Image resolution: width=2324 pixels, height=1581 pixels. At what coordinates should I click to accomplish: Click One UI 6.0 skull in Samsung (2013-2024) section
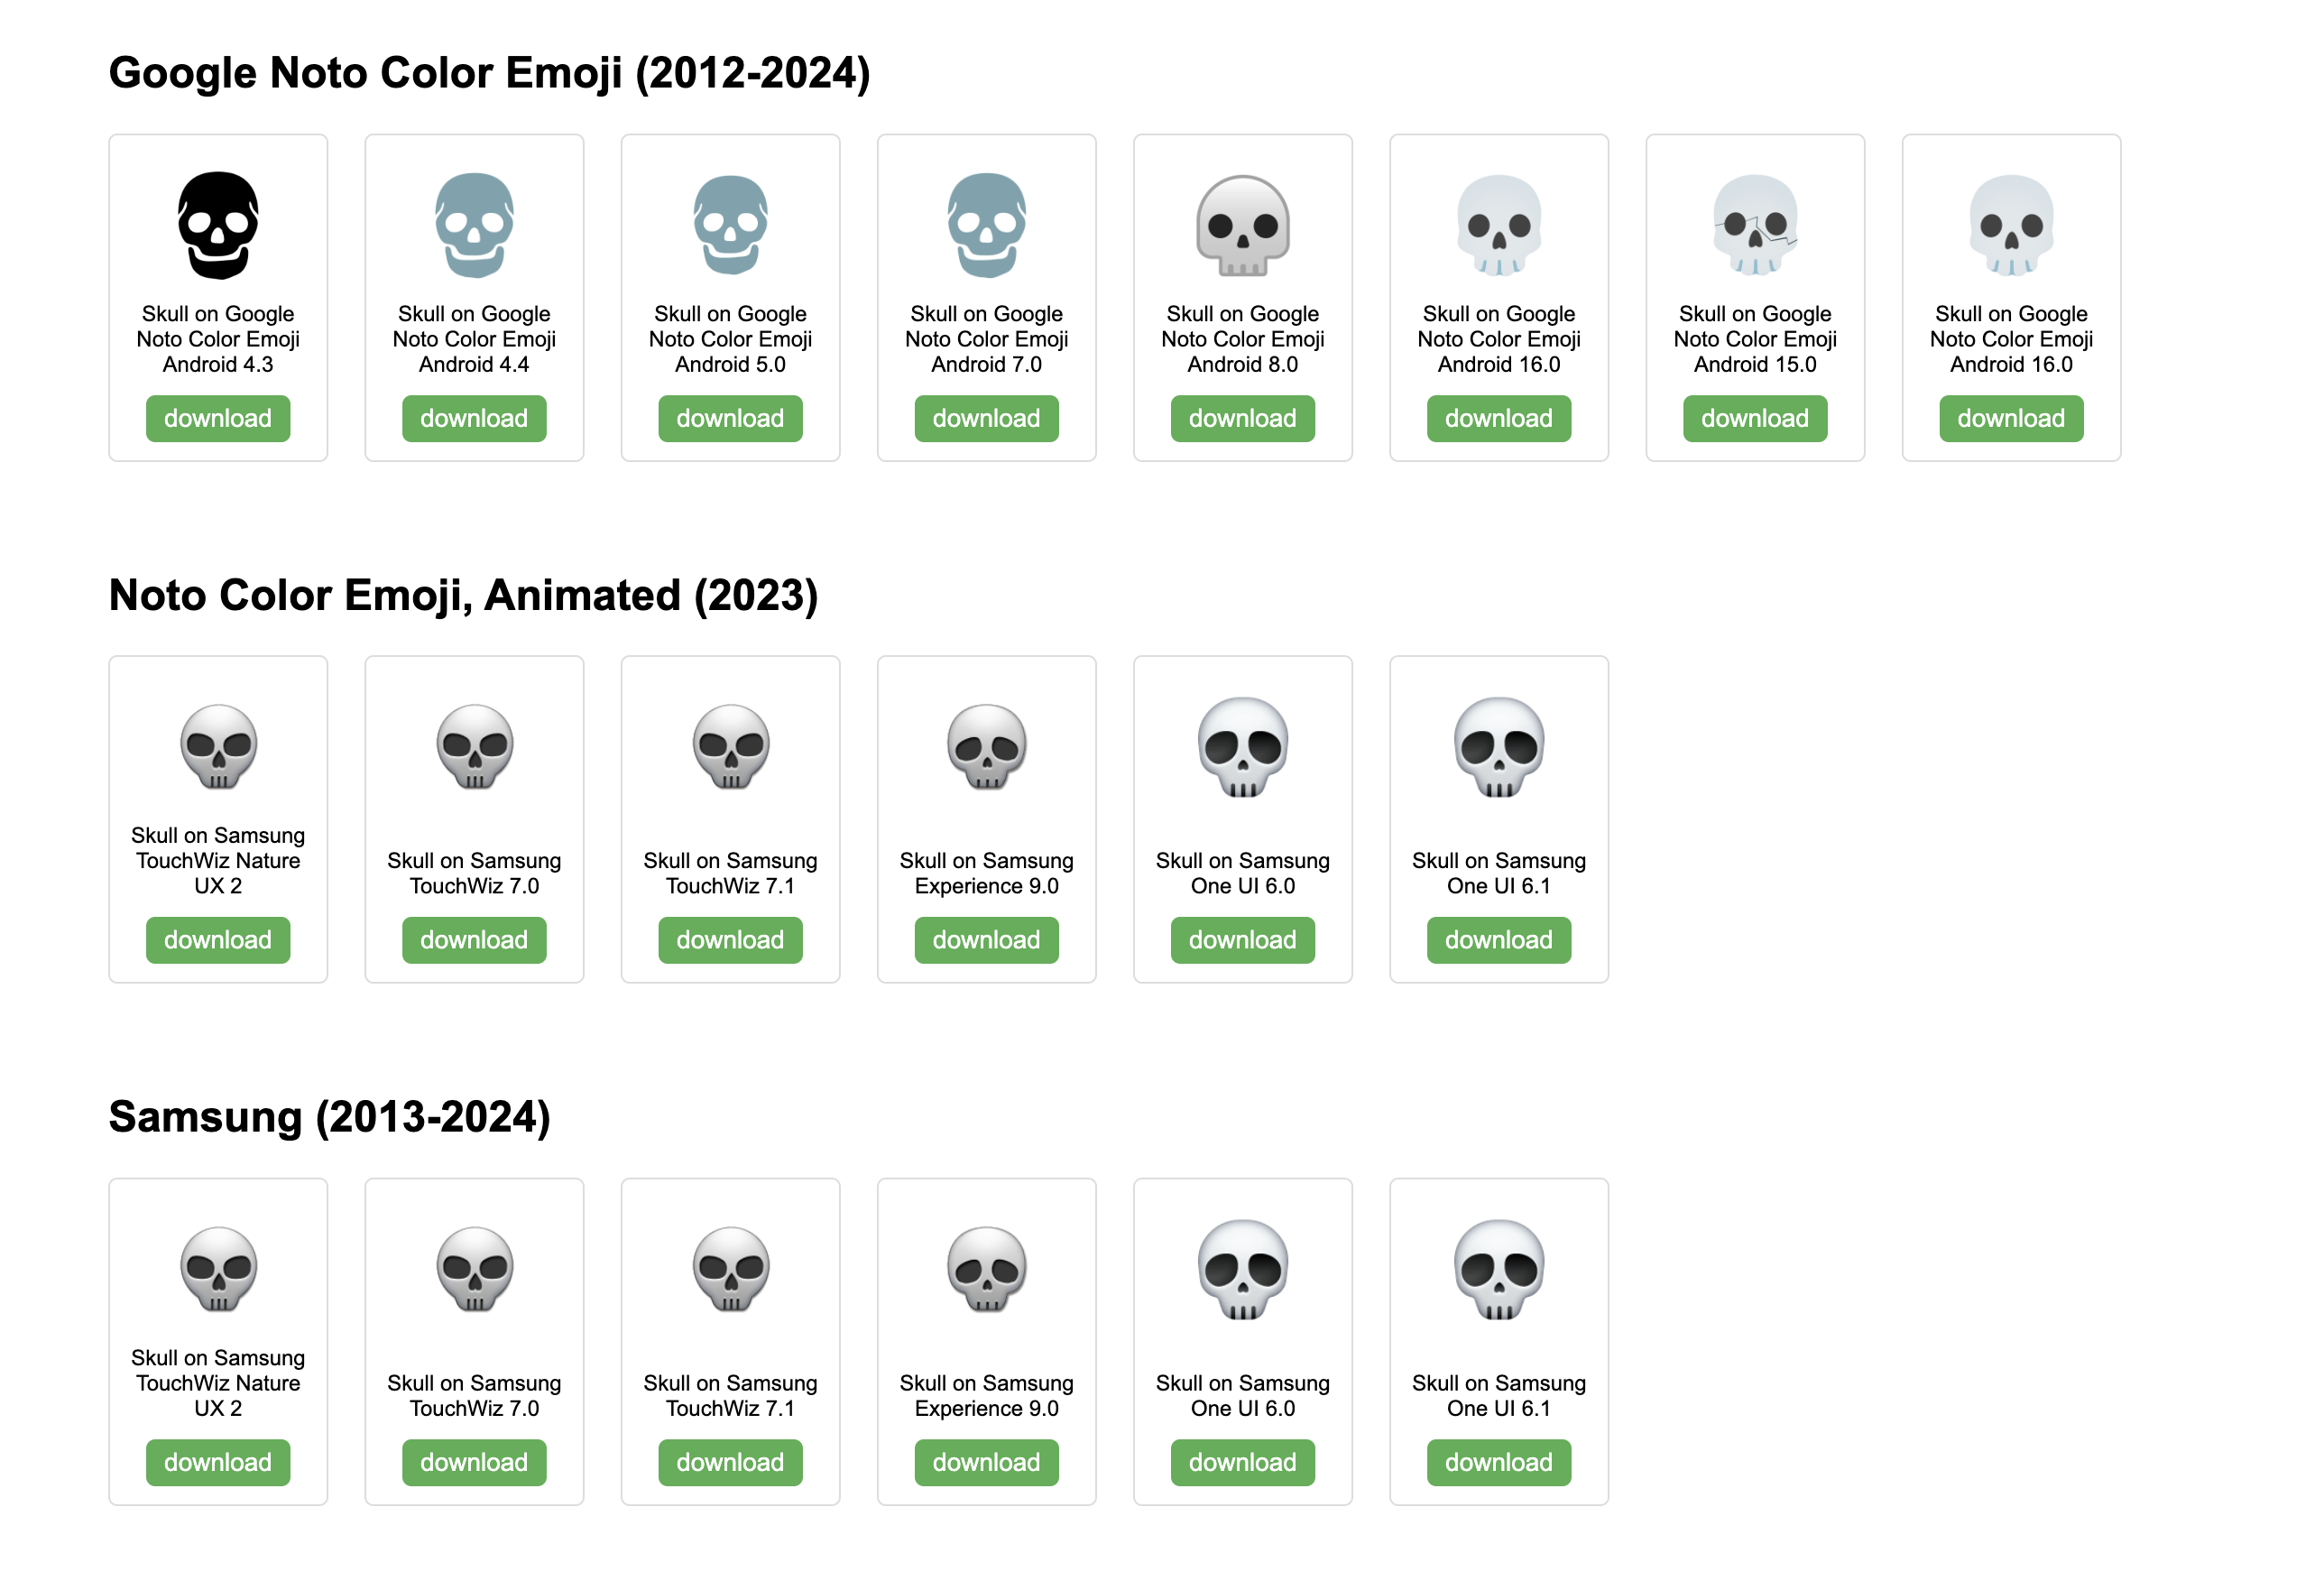pos(1242,1268)
